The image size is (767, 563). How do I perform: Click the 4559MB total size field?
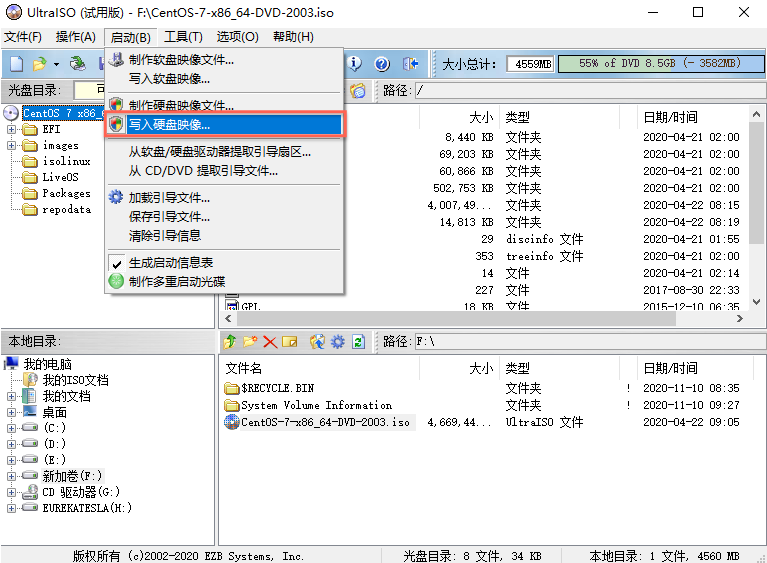(530, 64)
